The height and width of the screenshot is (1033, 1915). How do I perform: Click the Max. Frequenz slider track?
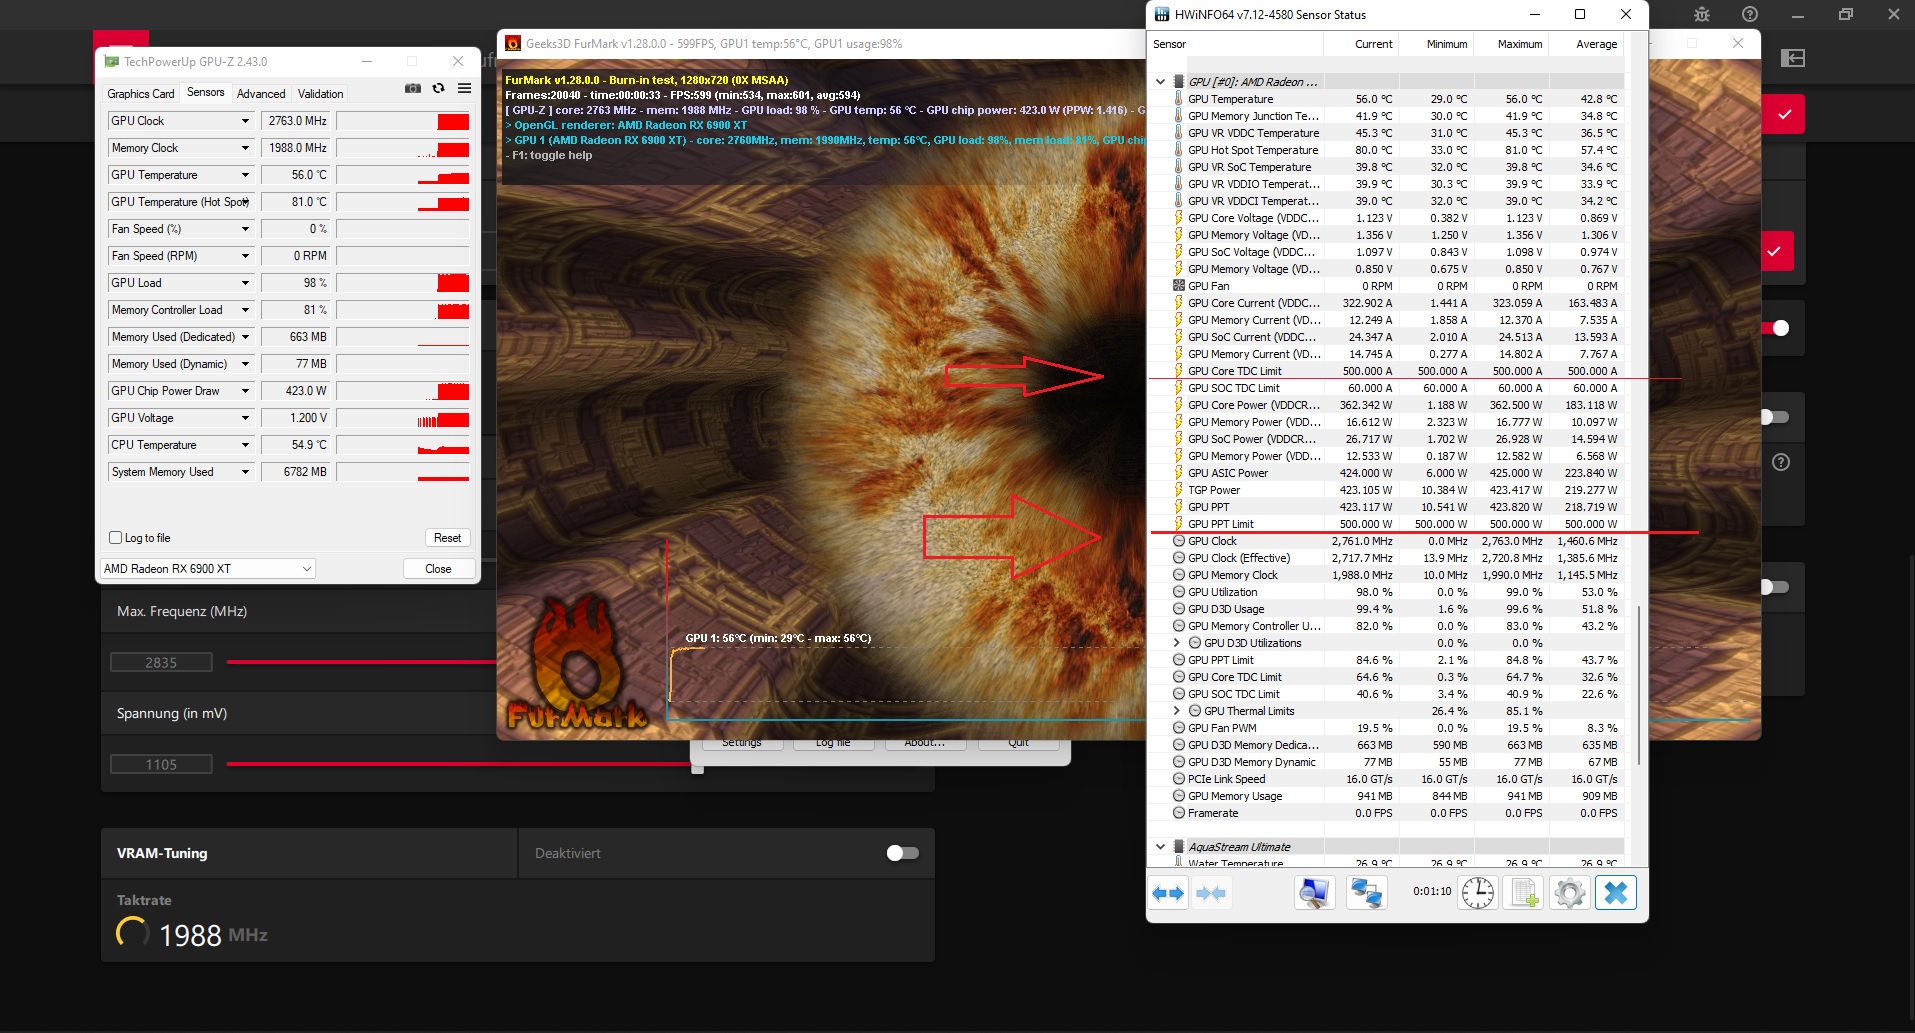coord(361,662)
